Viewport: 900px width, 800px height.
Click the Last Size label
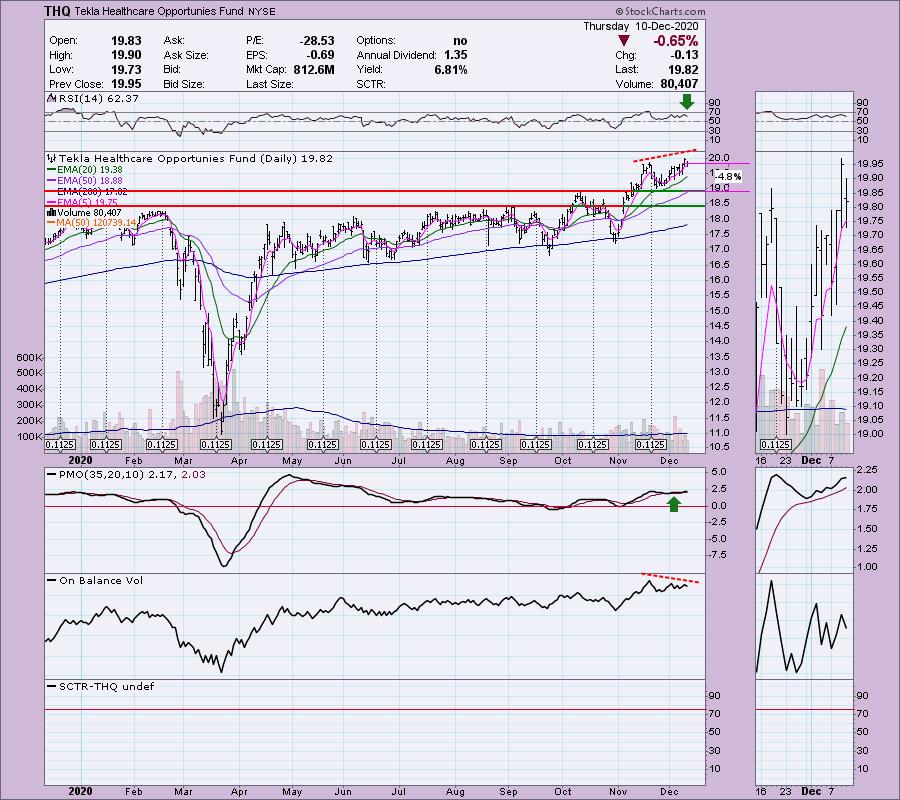[x=269, y=84]
